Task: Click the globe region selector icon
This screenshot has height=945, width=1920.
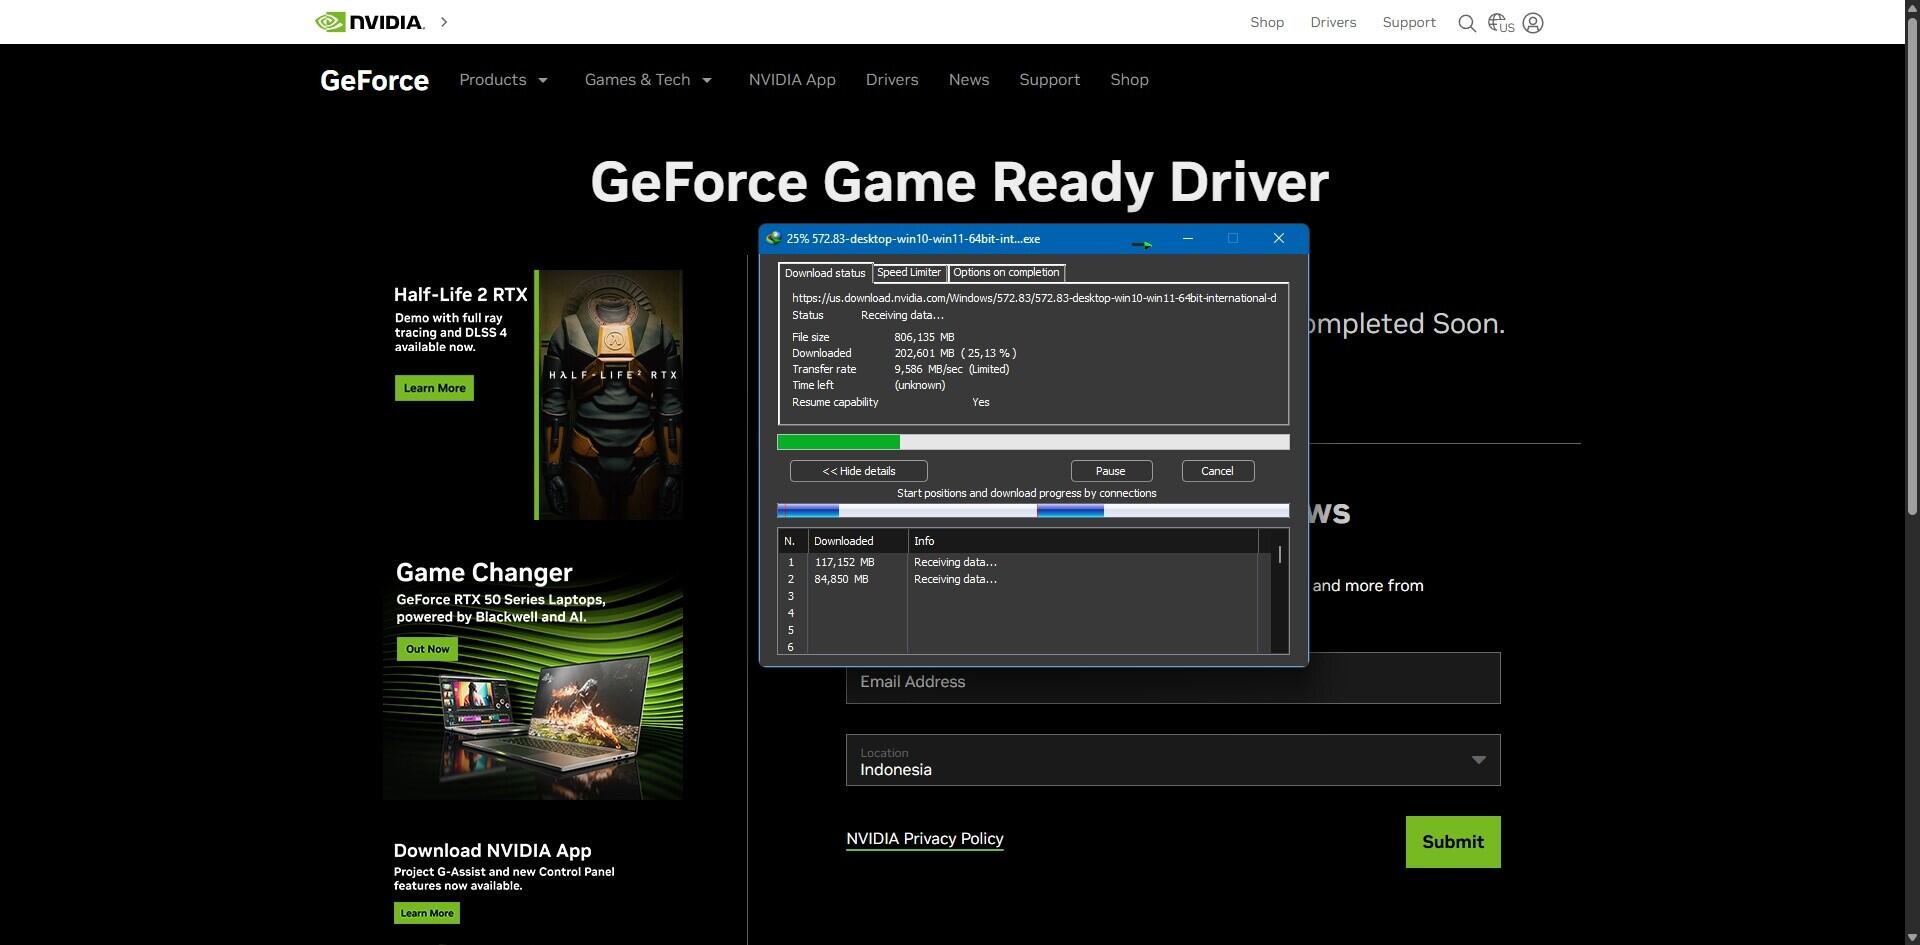Action: 1500,23
